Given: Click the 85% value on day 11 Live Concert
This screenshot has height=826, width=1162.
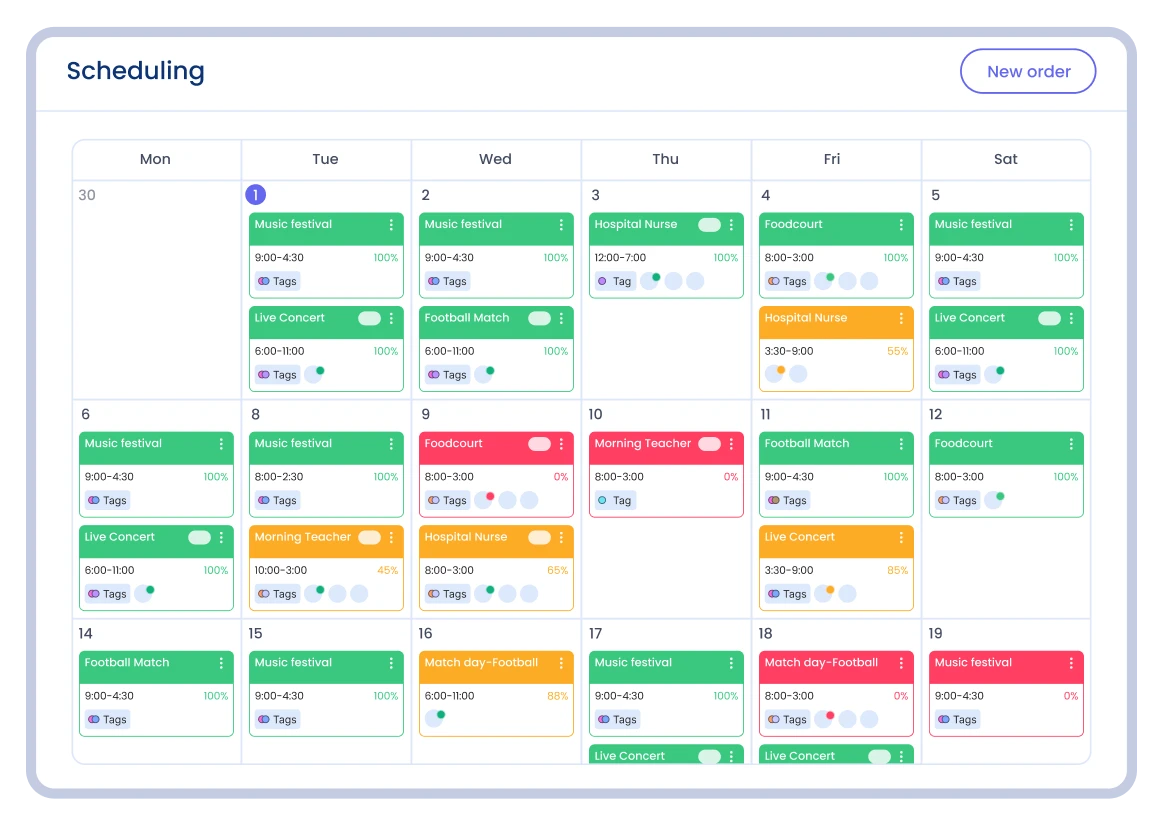Looking at the screenshot, I should pos(897,570).
